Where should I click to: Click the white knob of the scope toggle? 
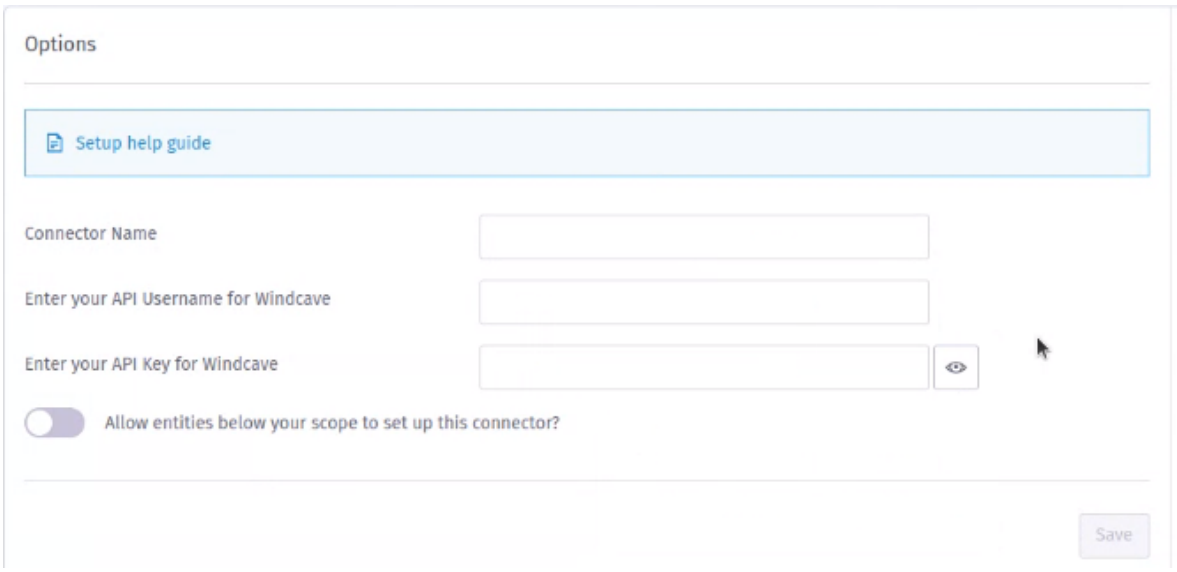click(40, 423)
